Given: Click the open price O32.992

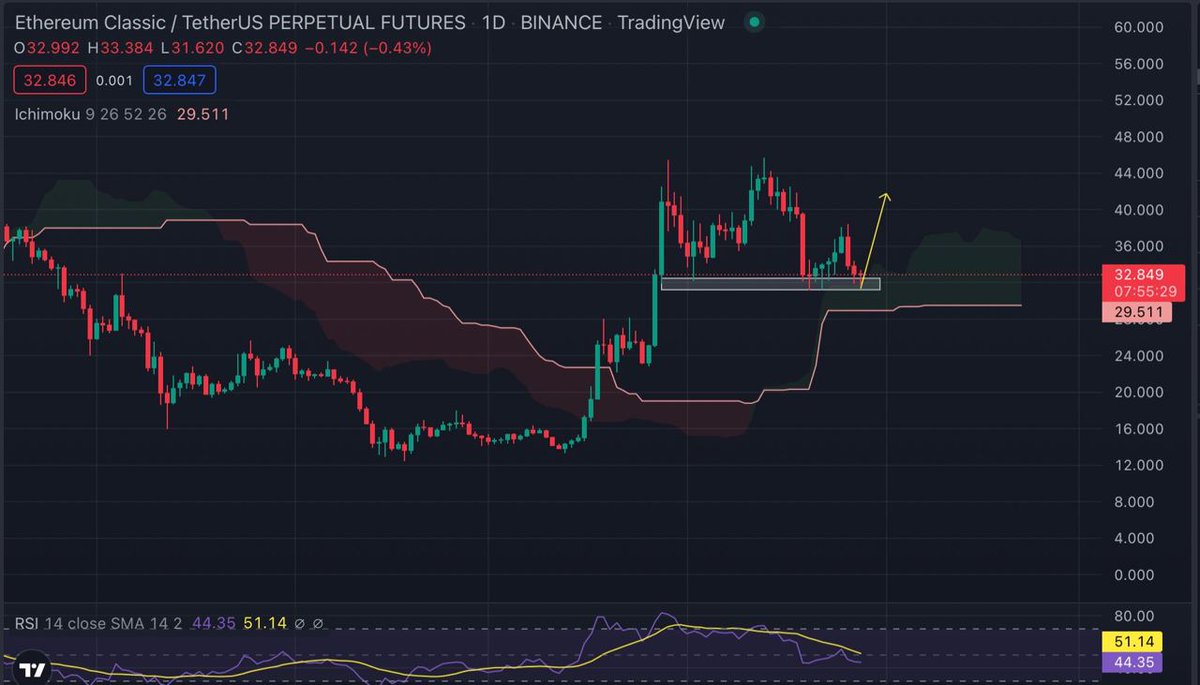Looking at the screenshot, I should (x=47, y=48).
